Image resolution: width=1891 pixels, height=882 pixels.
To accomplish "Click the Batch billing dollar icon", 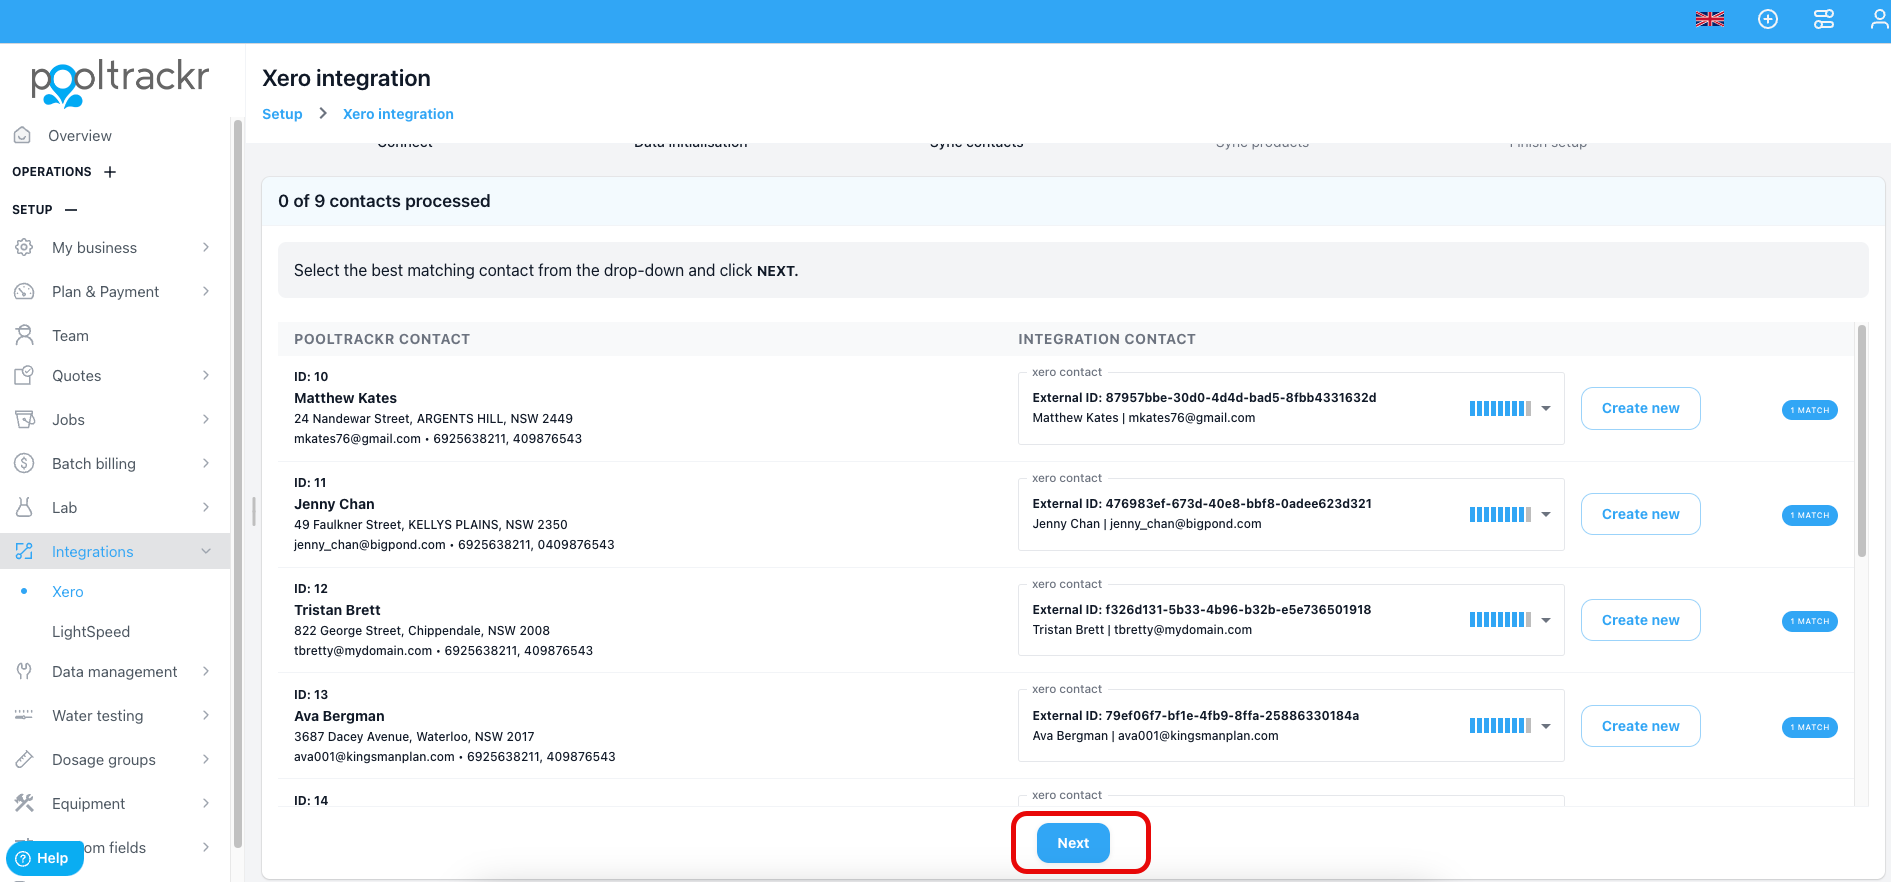I will (x=24, y=463).
